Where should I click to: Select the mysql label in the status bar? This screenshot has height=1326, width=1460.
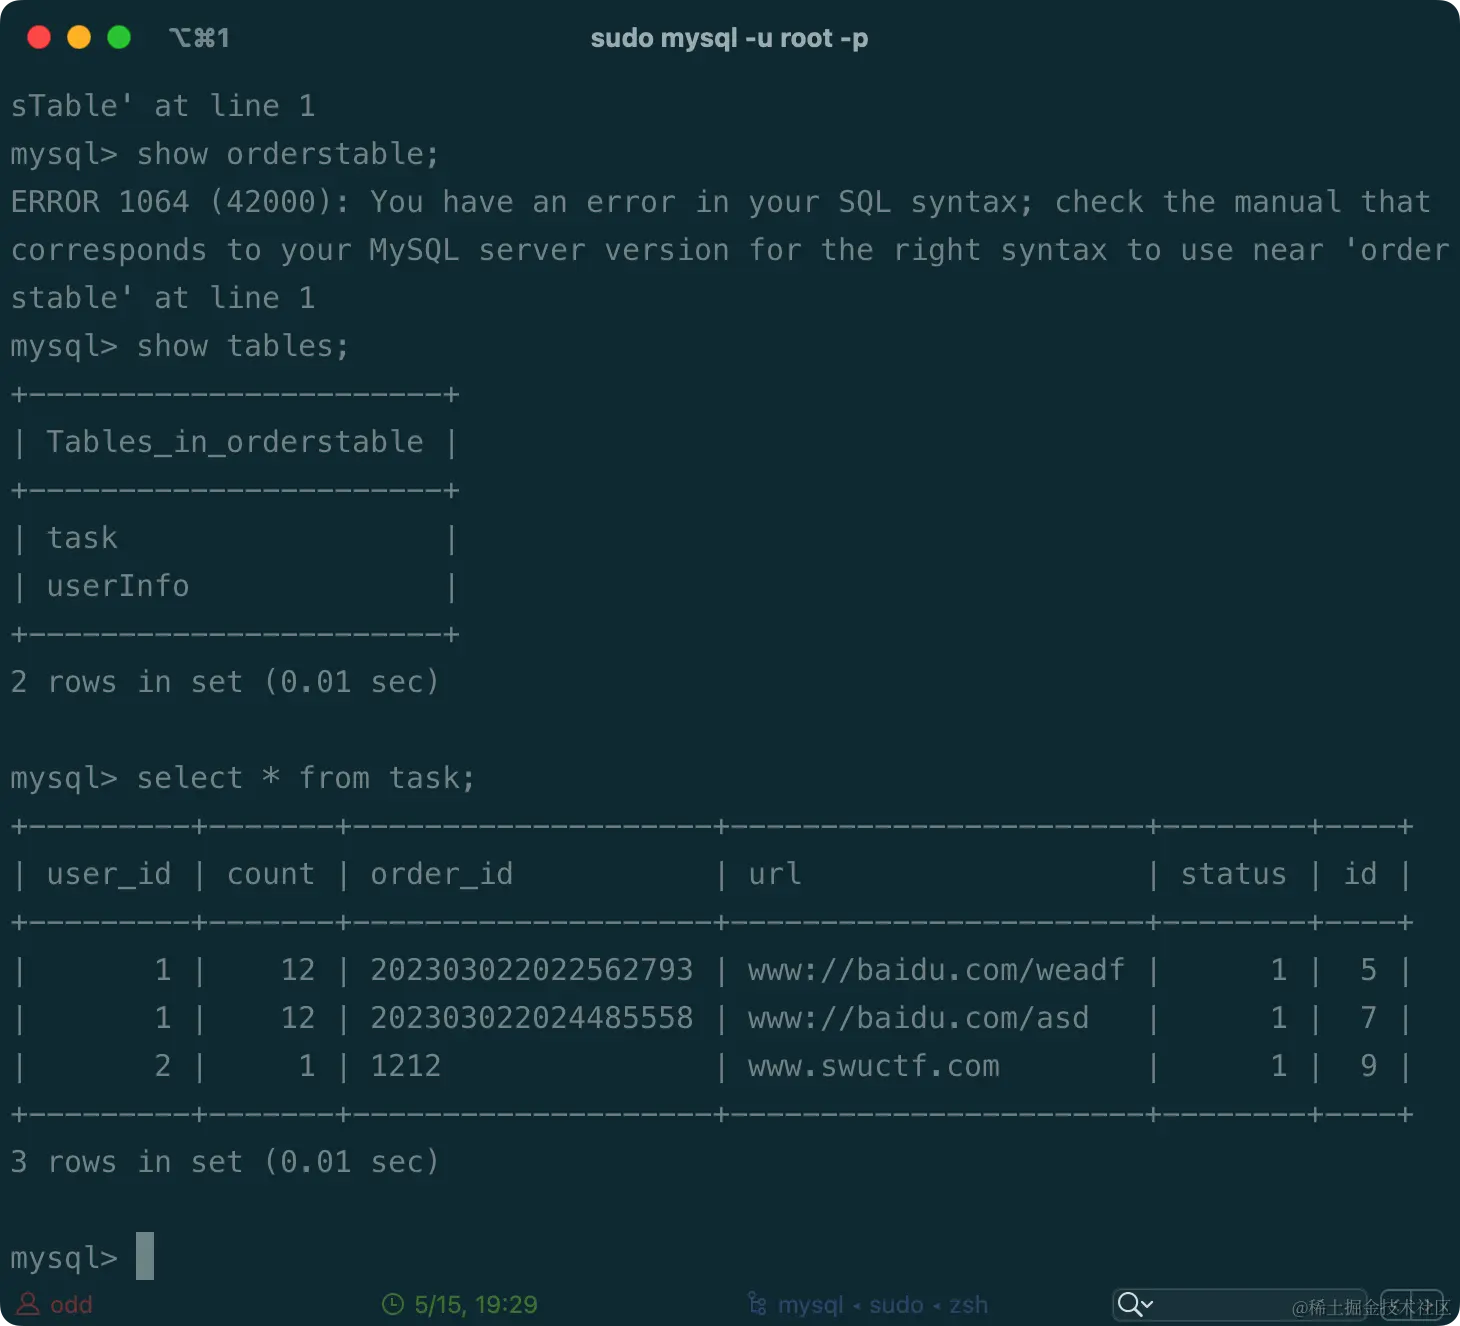pyautogui.click(x=810, y=1304)
